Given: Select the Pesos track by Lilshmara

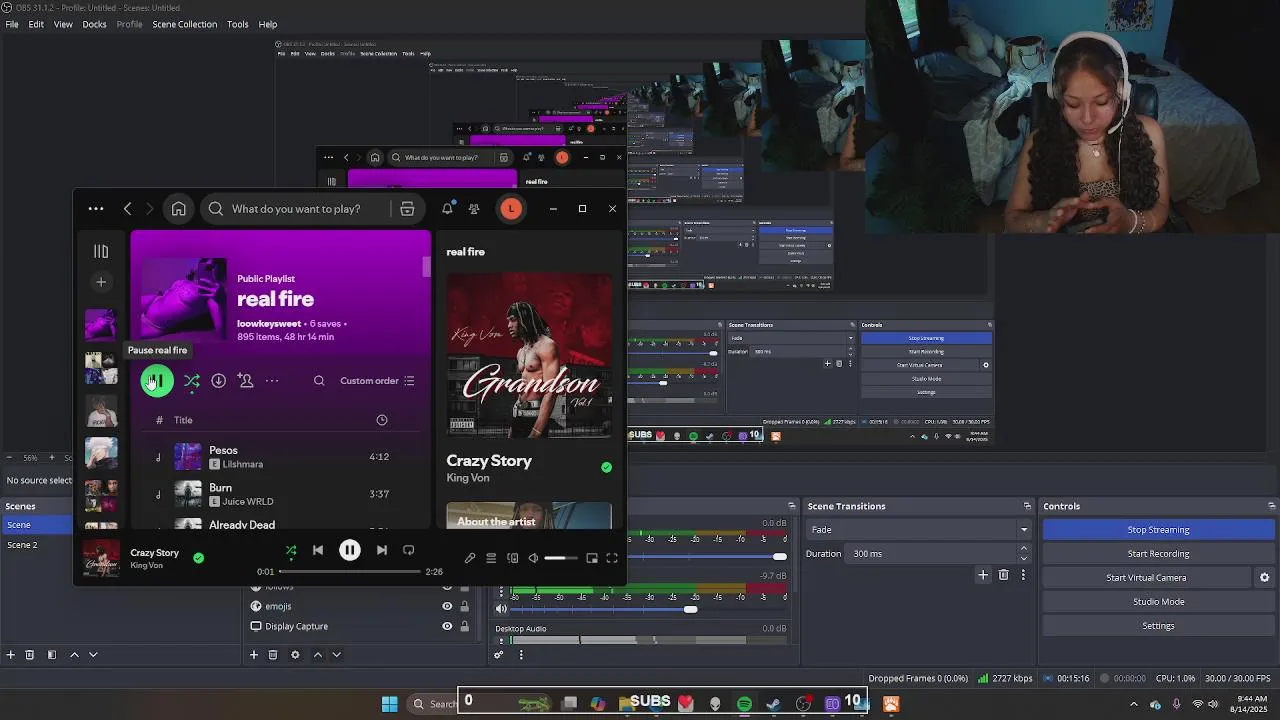Looking at the screenshot, I should coord(280,457).
